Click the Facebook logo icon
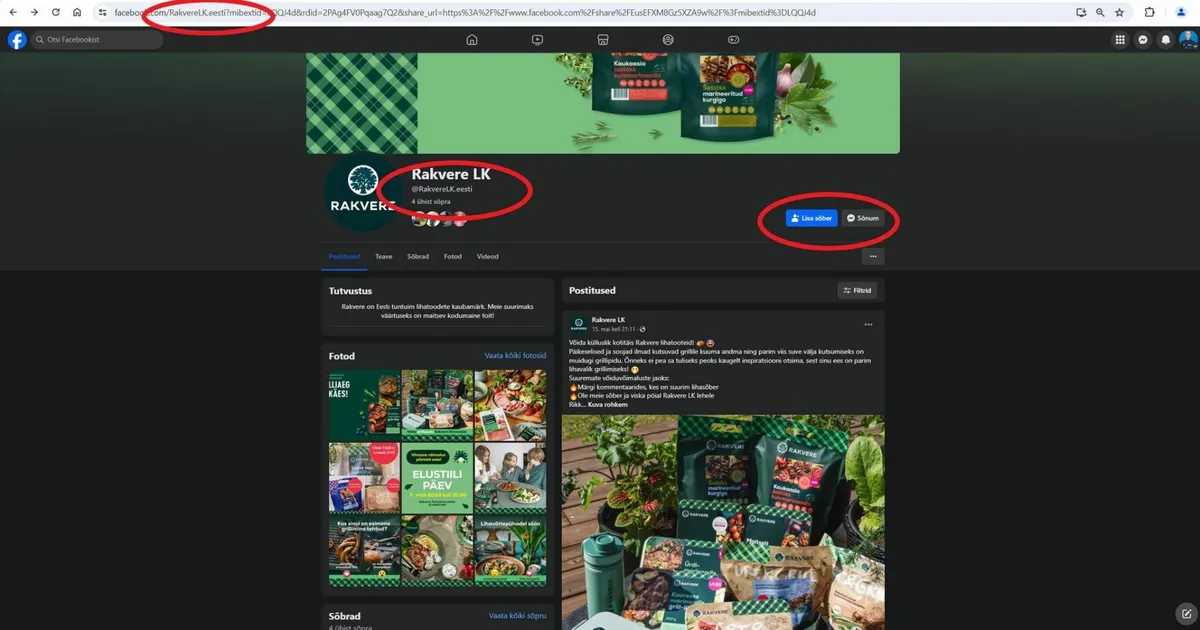The width and height of the screenshot is (1200, 630). tap(17, 40)
